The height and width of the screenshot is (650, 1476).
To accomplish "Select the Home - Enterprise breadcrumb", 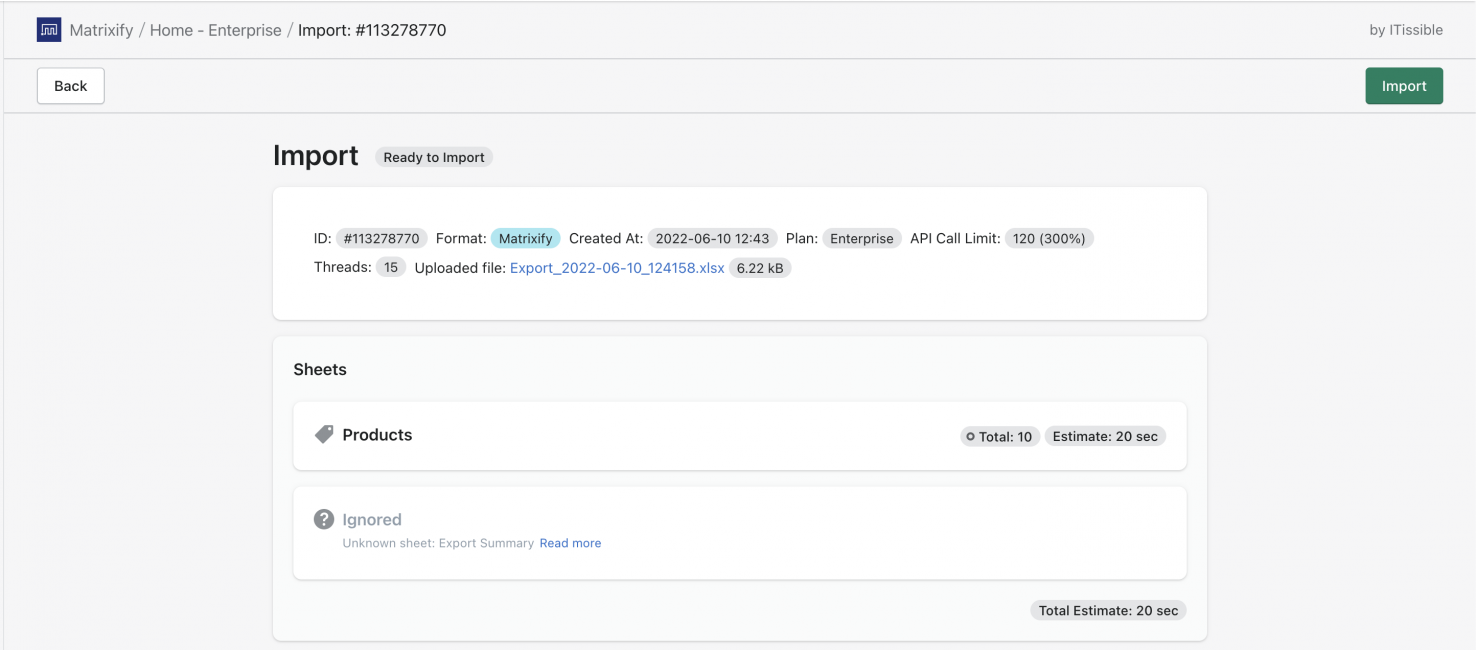I will 214,29.
